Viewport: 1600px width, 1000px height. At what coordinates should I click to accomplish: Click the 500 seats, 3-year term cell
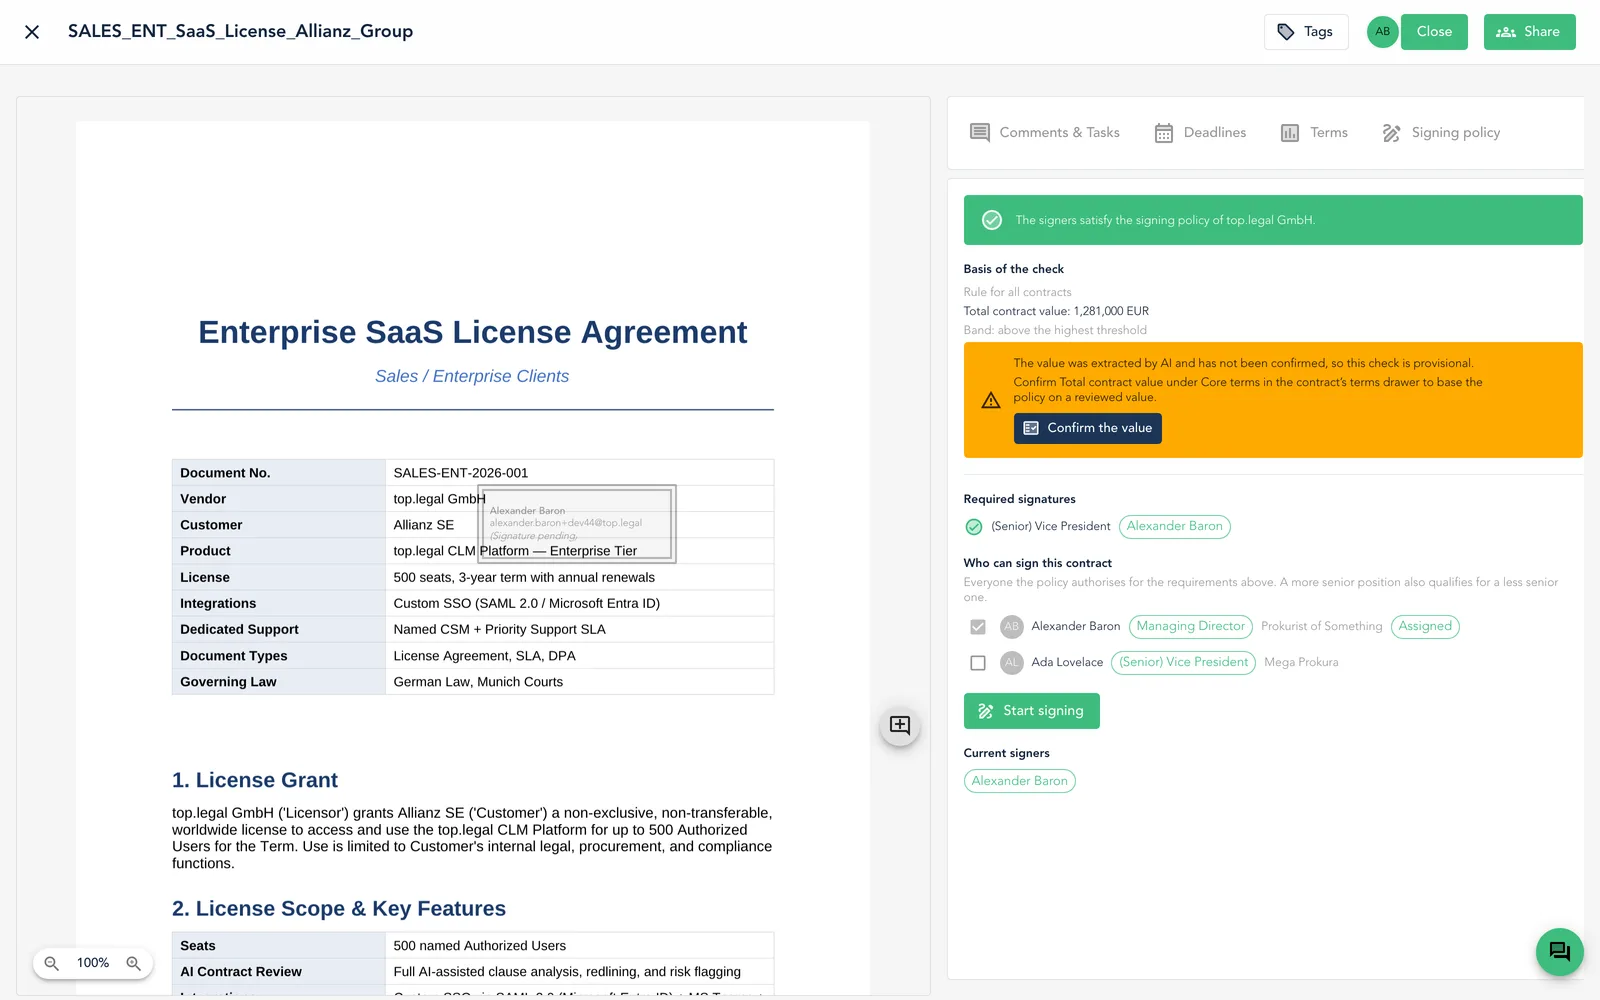580,578
